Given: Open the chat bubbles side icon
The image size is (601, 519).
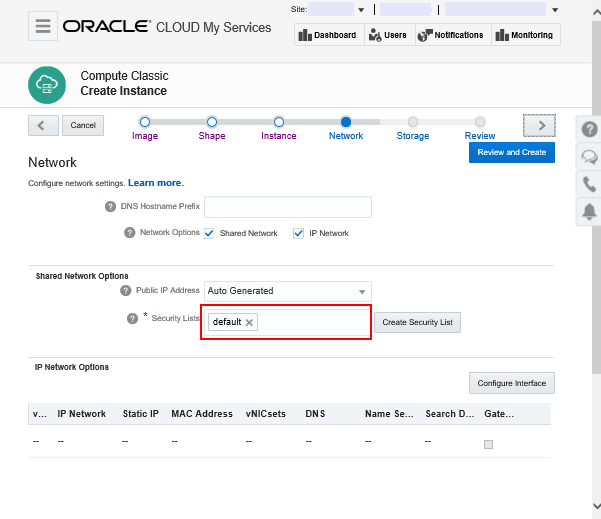Looking at the screenshot, I should pos(589,157).
